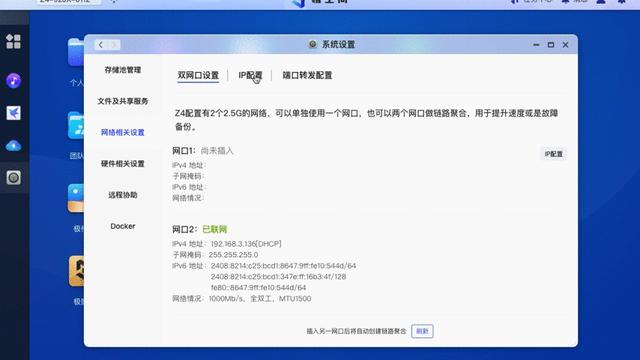The width and height of the screenshot is (640, 360).
Task: Select the 双网口设置 tab
Action: [x=198, y=76]
